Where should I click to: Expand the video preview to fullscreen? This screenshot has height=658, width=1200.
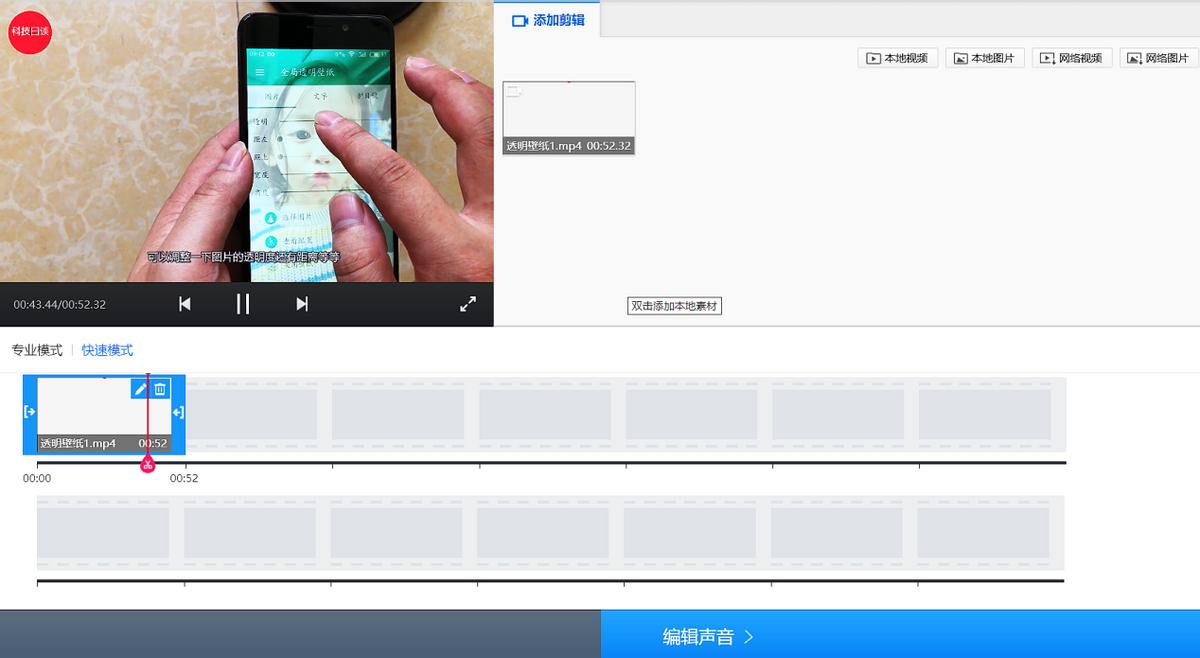pos(467,304)
